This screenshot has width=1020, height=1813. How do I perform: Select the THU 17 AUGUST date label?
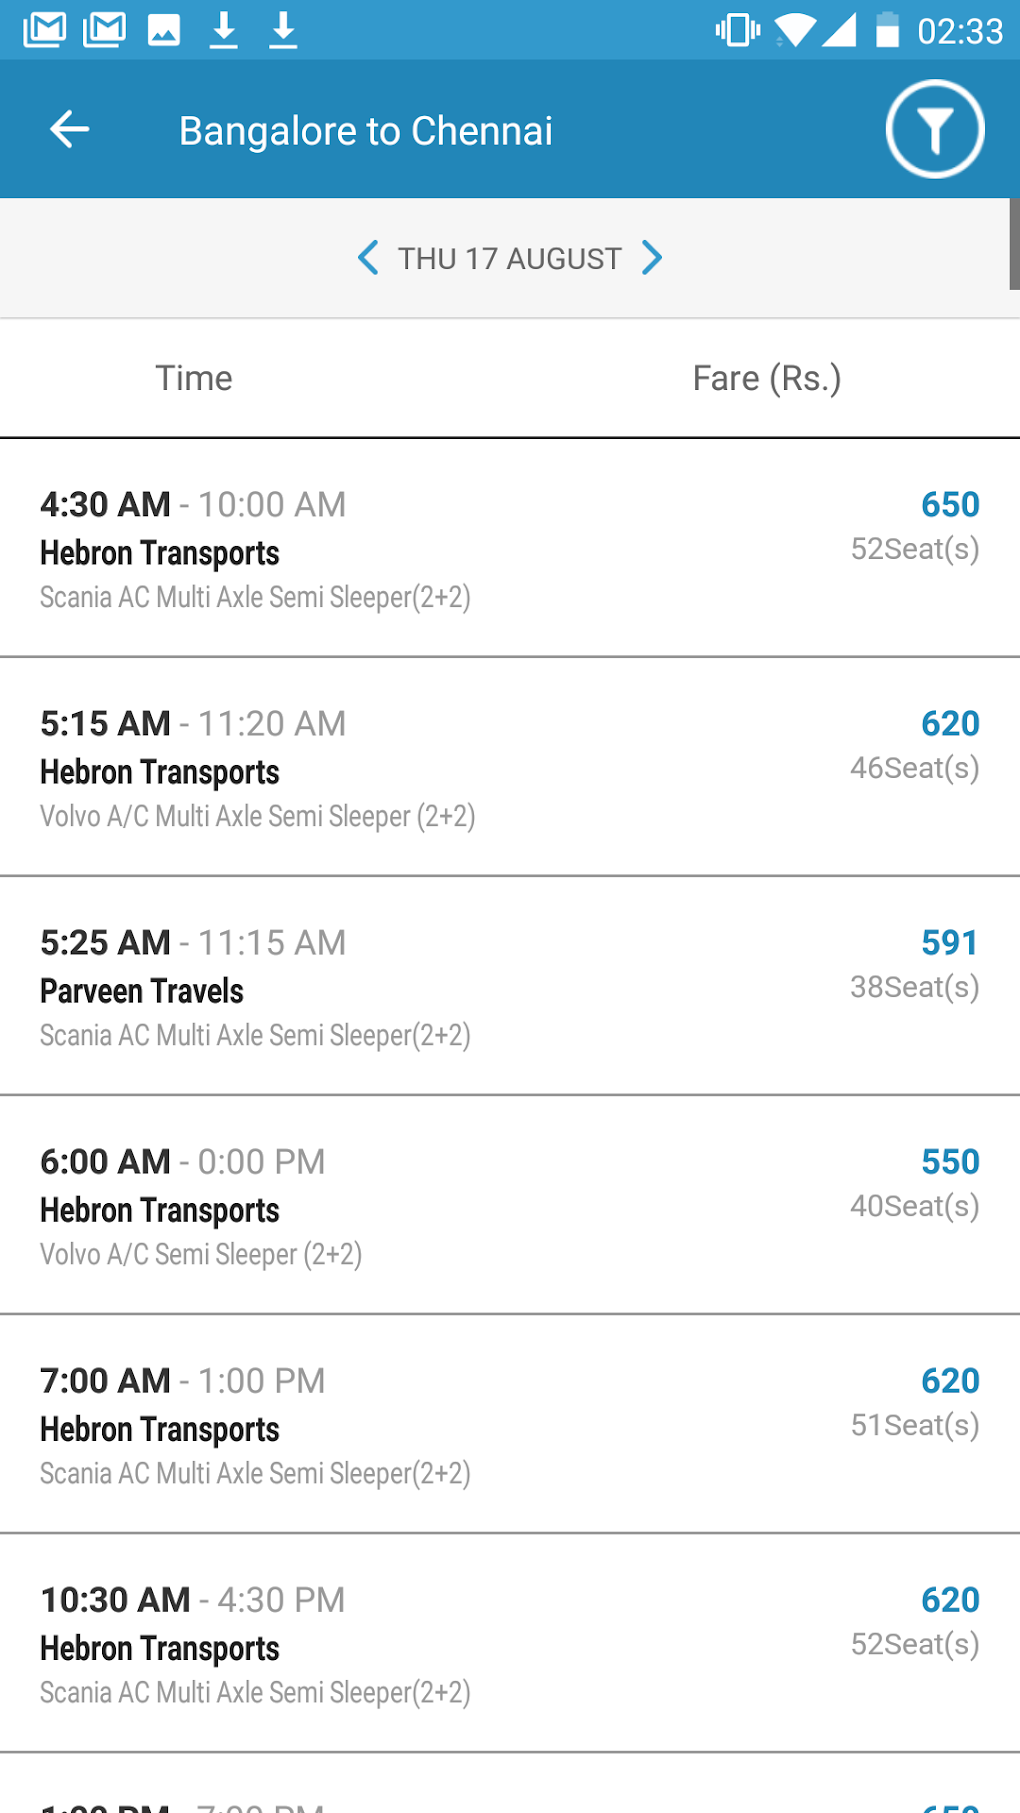point(509,259)
